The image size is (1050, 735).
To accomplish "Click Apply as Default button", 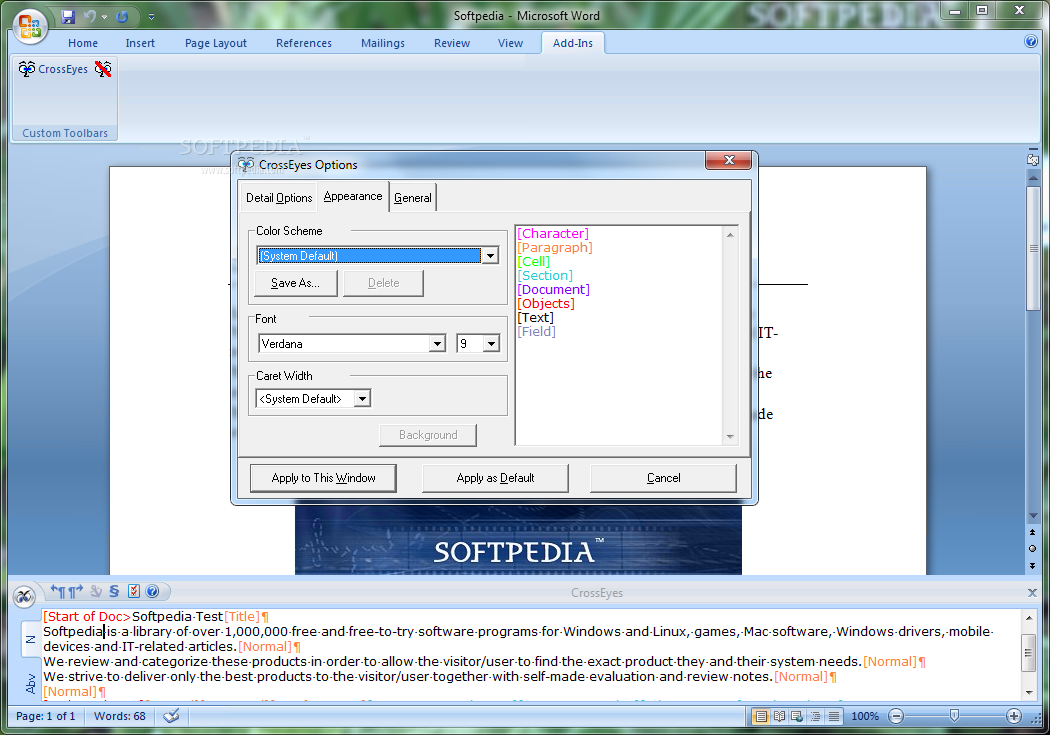I will (x=496, y=478).
